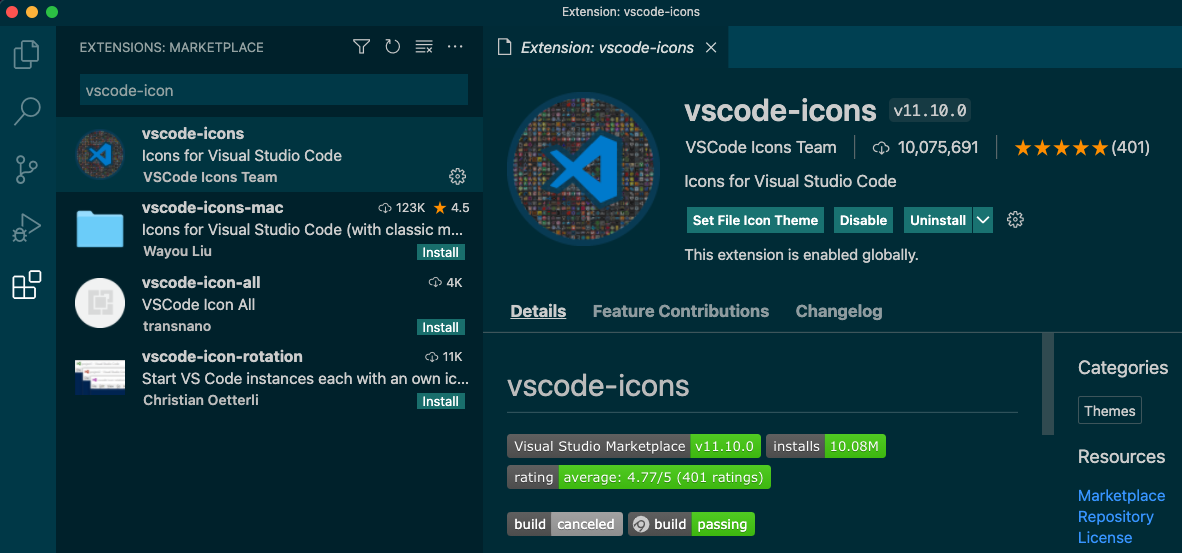Click the vscode-icon-all extension icon

point(100,303)
